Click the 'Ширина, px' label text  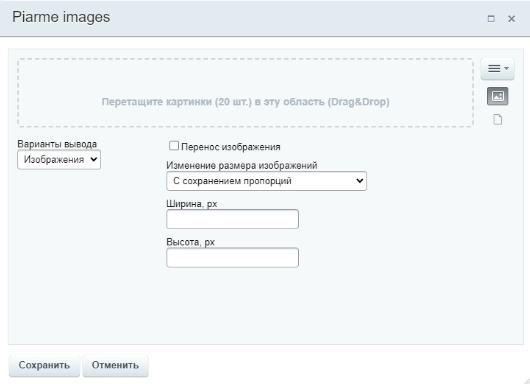(192, 204)
